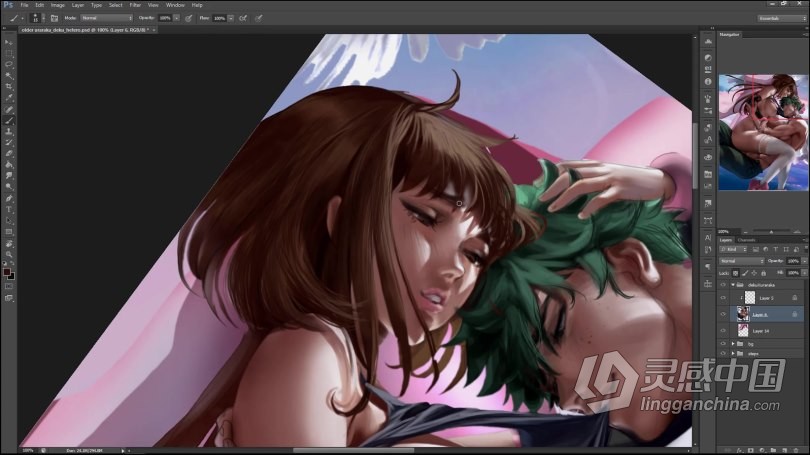Click the background color swatch
Screen dimensions: 810x455
pos(12,277)
